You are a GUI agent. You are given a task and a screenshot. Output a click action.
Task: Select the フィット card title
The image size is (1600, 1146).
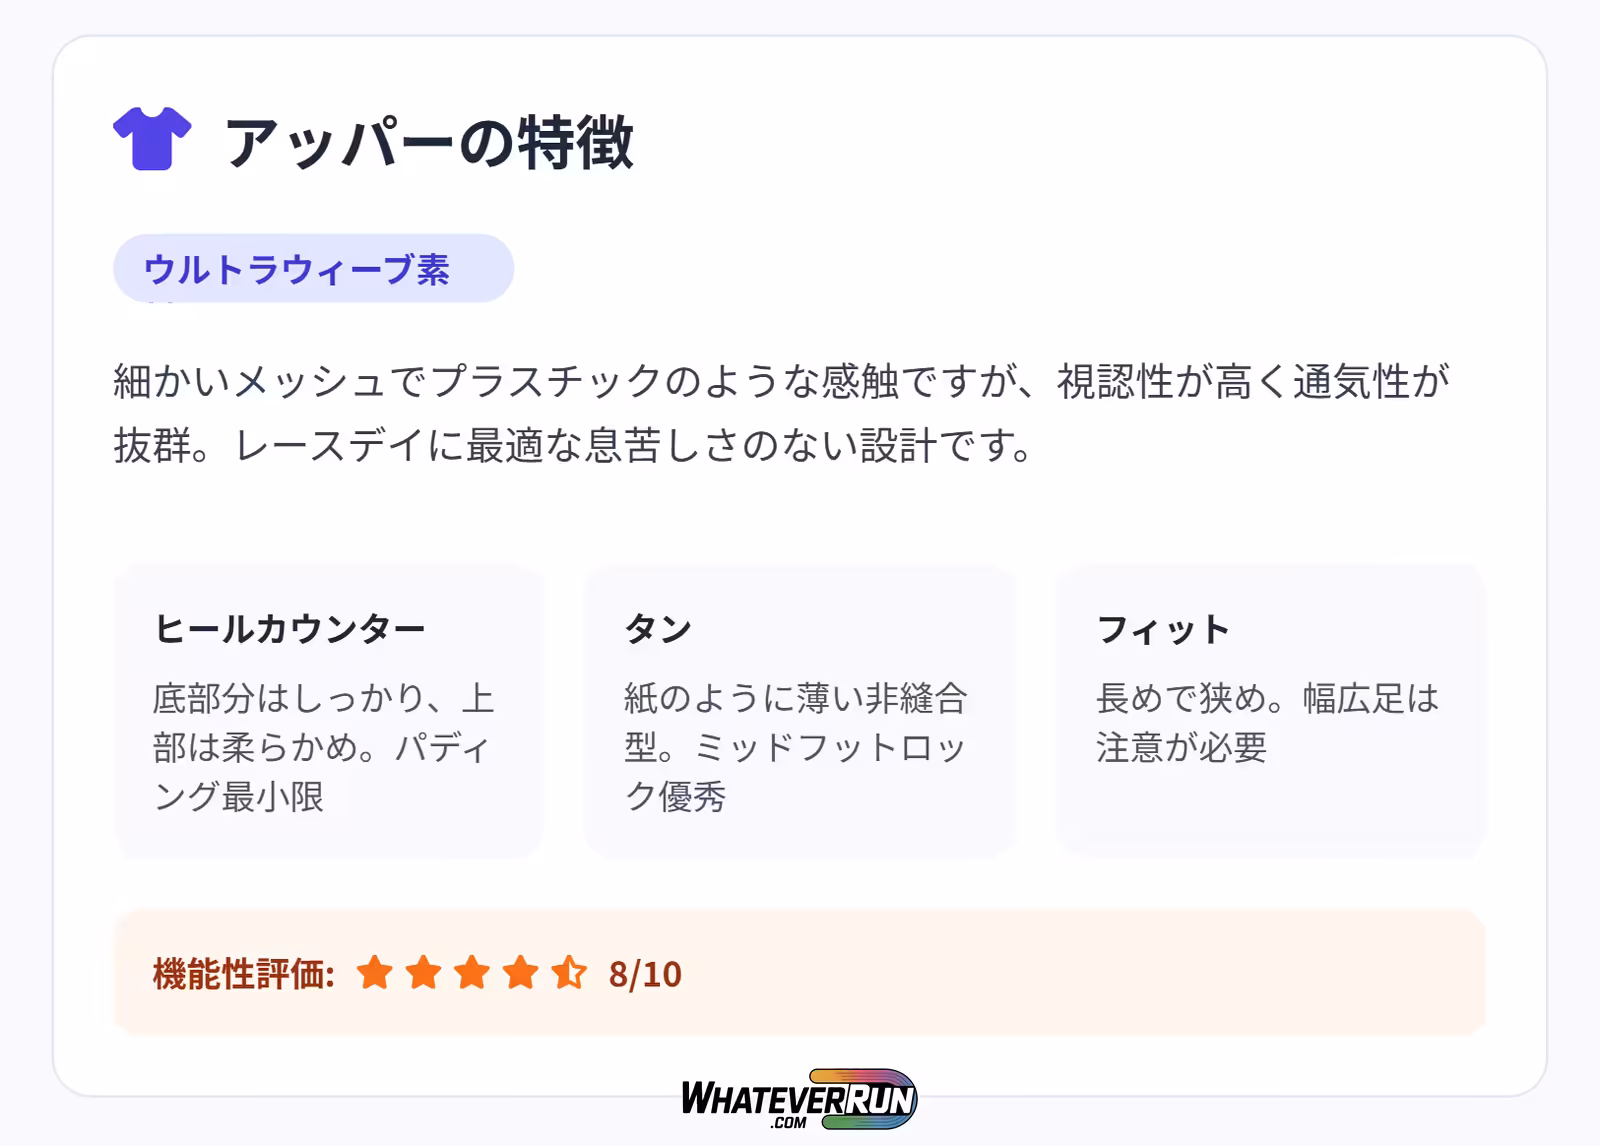(x=1163, y=630)
